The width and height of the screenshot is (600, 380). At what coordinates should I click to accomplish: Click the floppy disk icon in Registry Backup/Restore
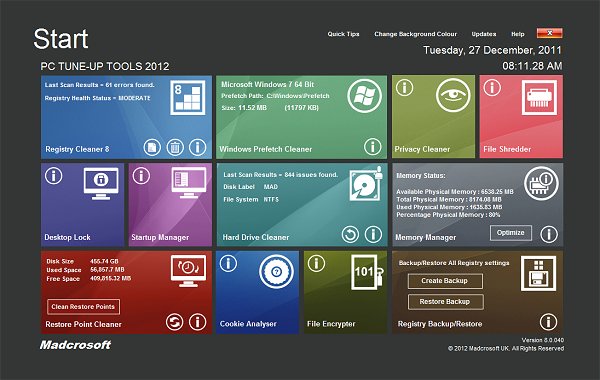point(538,273)
